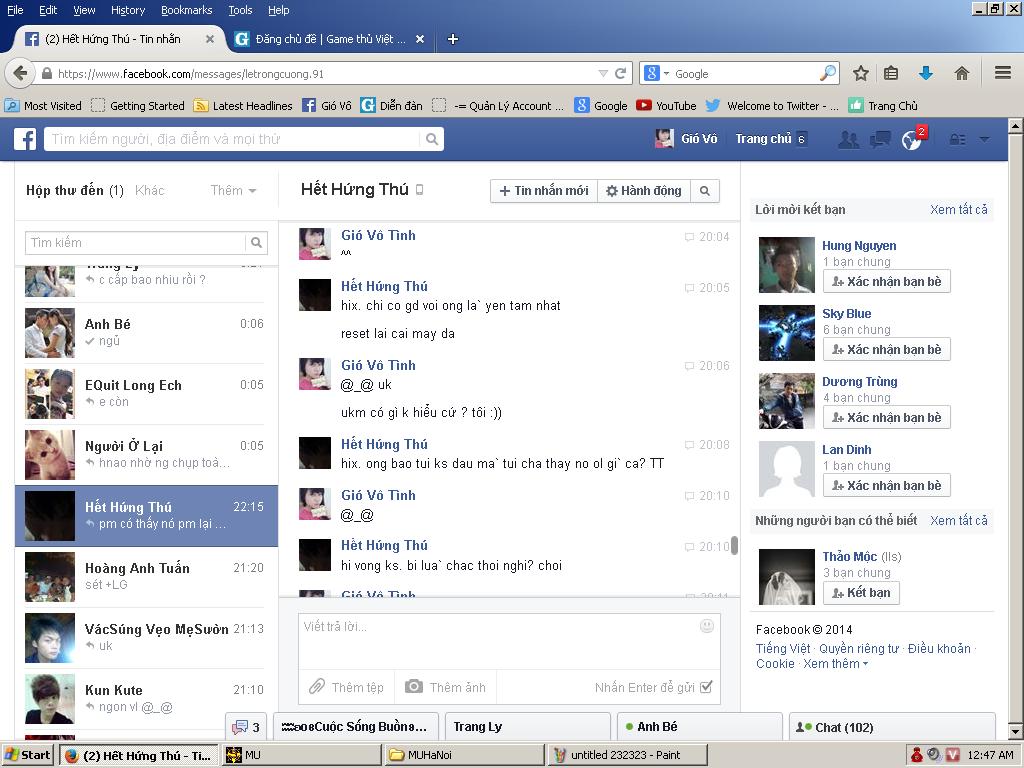Click Kết bạn for Thảo Mộc
1024x768 pixels.
tap(861, 592)
